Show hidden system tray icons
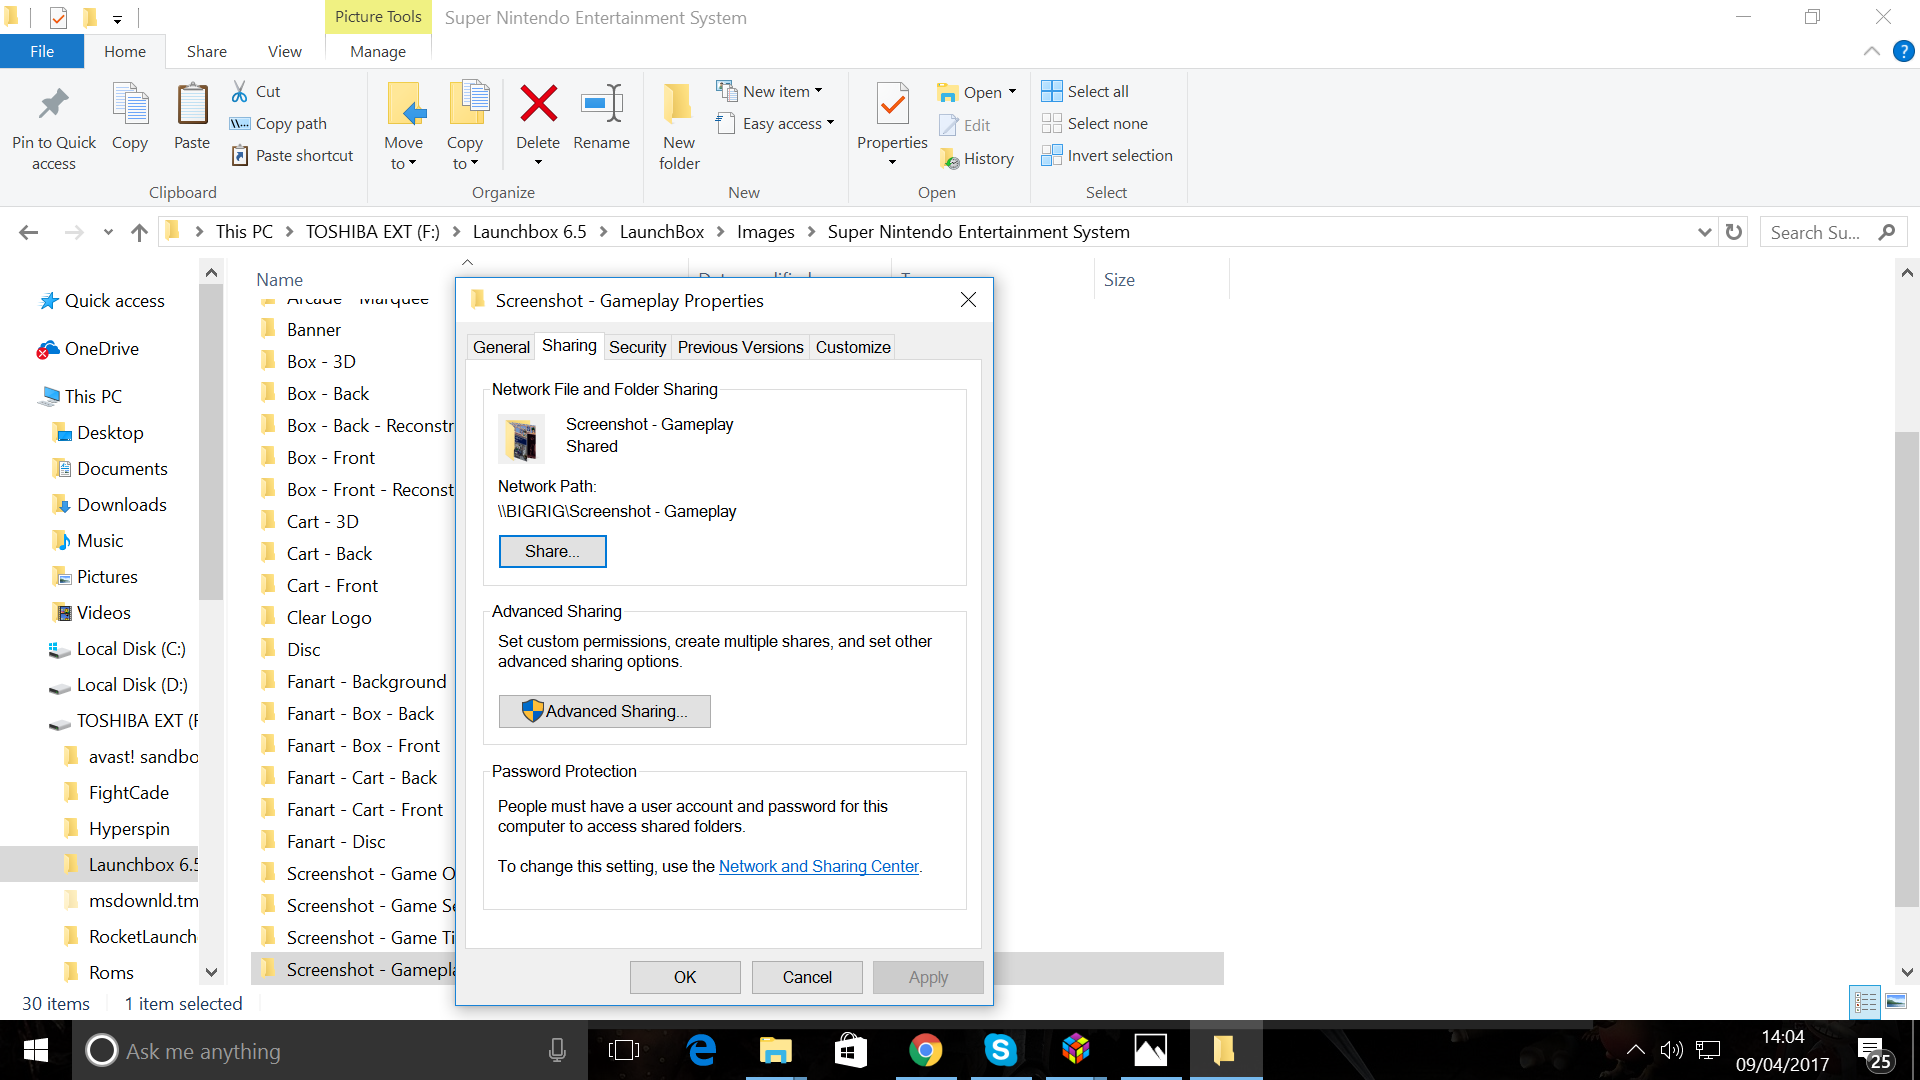This screenshot has height=1080, width=1920. [1635, 1050]
